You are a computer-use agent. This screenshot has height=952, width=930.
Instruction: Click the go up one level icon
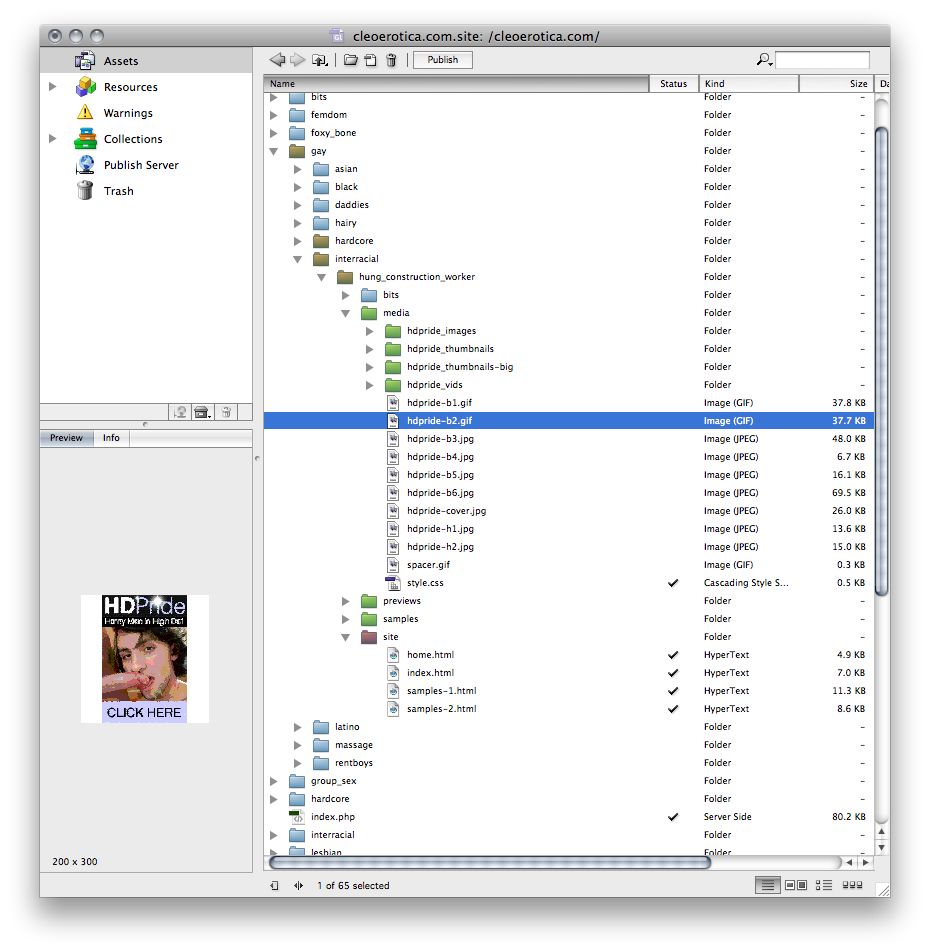(x=319, y=60)
